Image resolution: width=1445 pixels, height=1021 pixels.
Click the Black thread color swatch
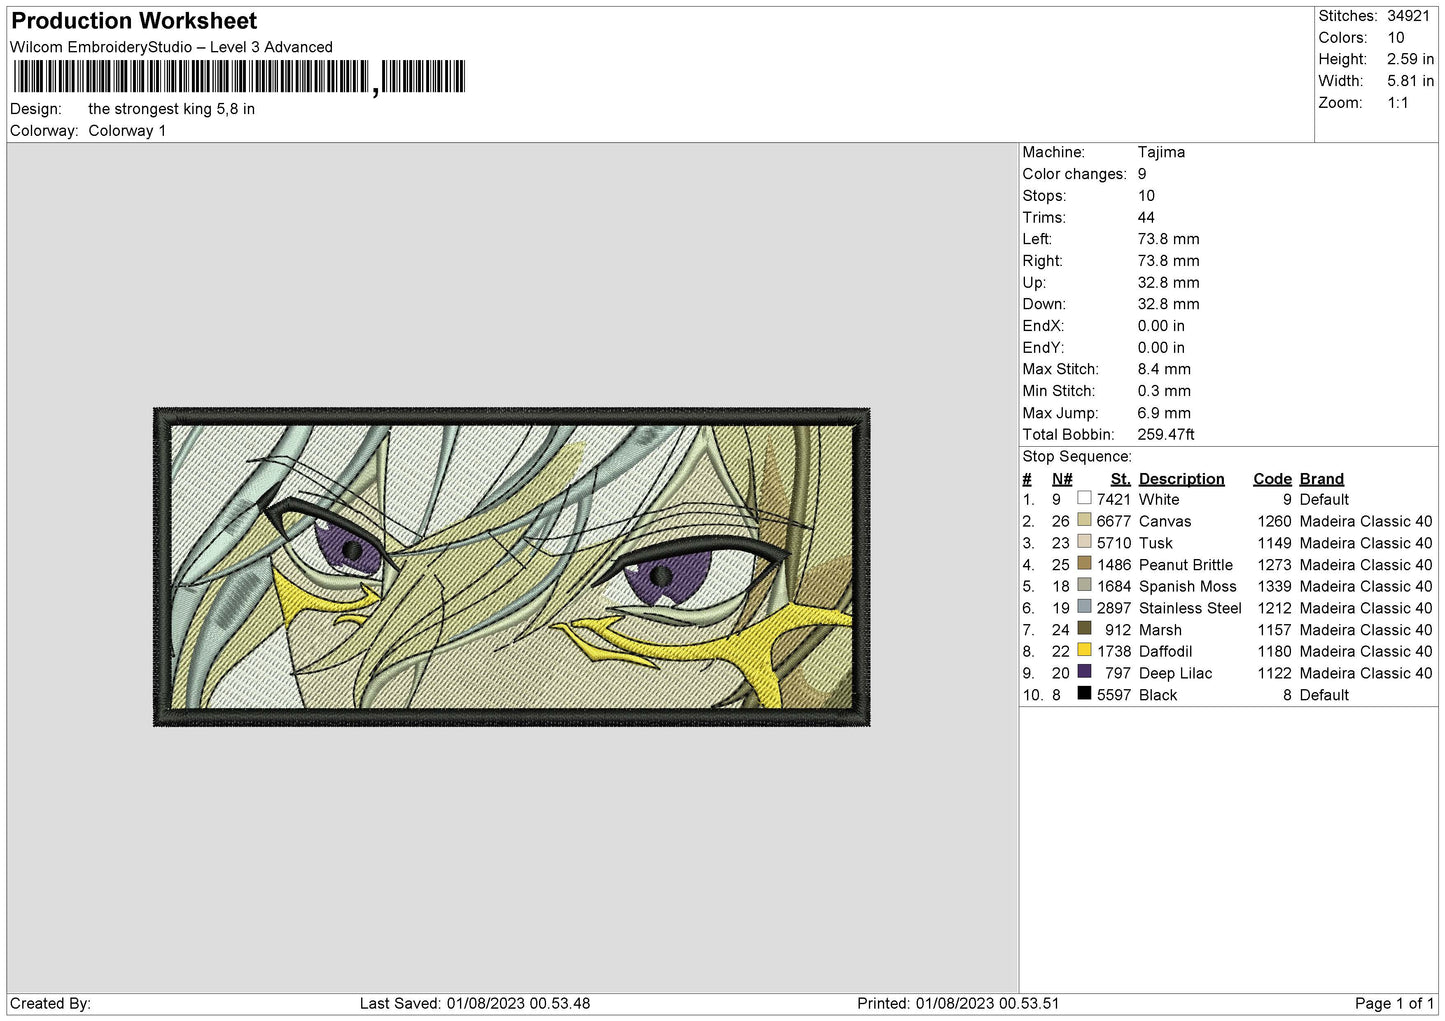(x=1084, y=694)
